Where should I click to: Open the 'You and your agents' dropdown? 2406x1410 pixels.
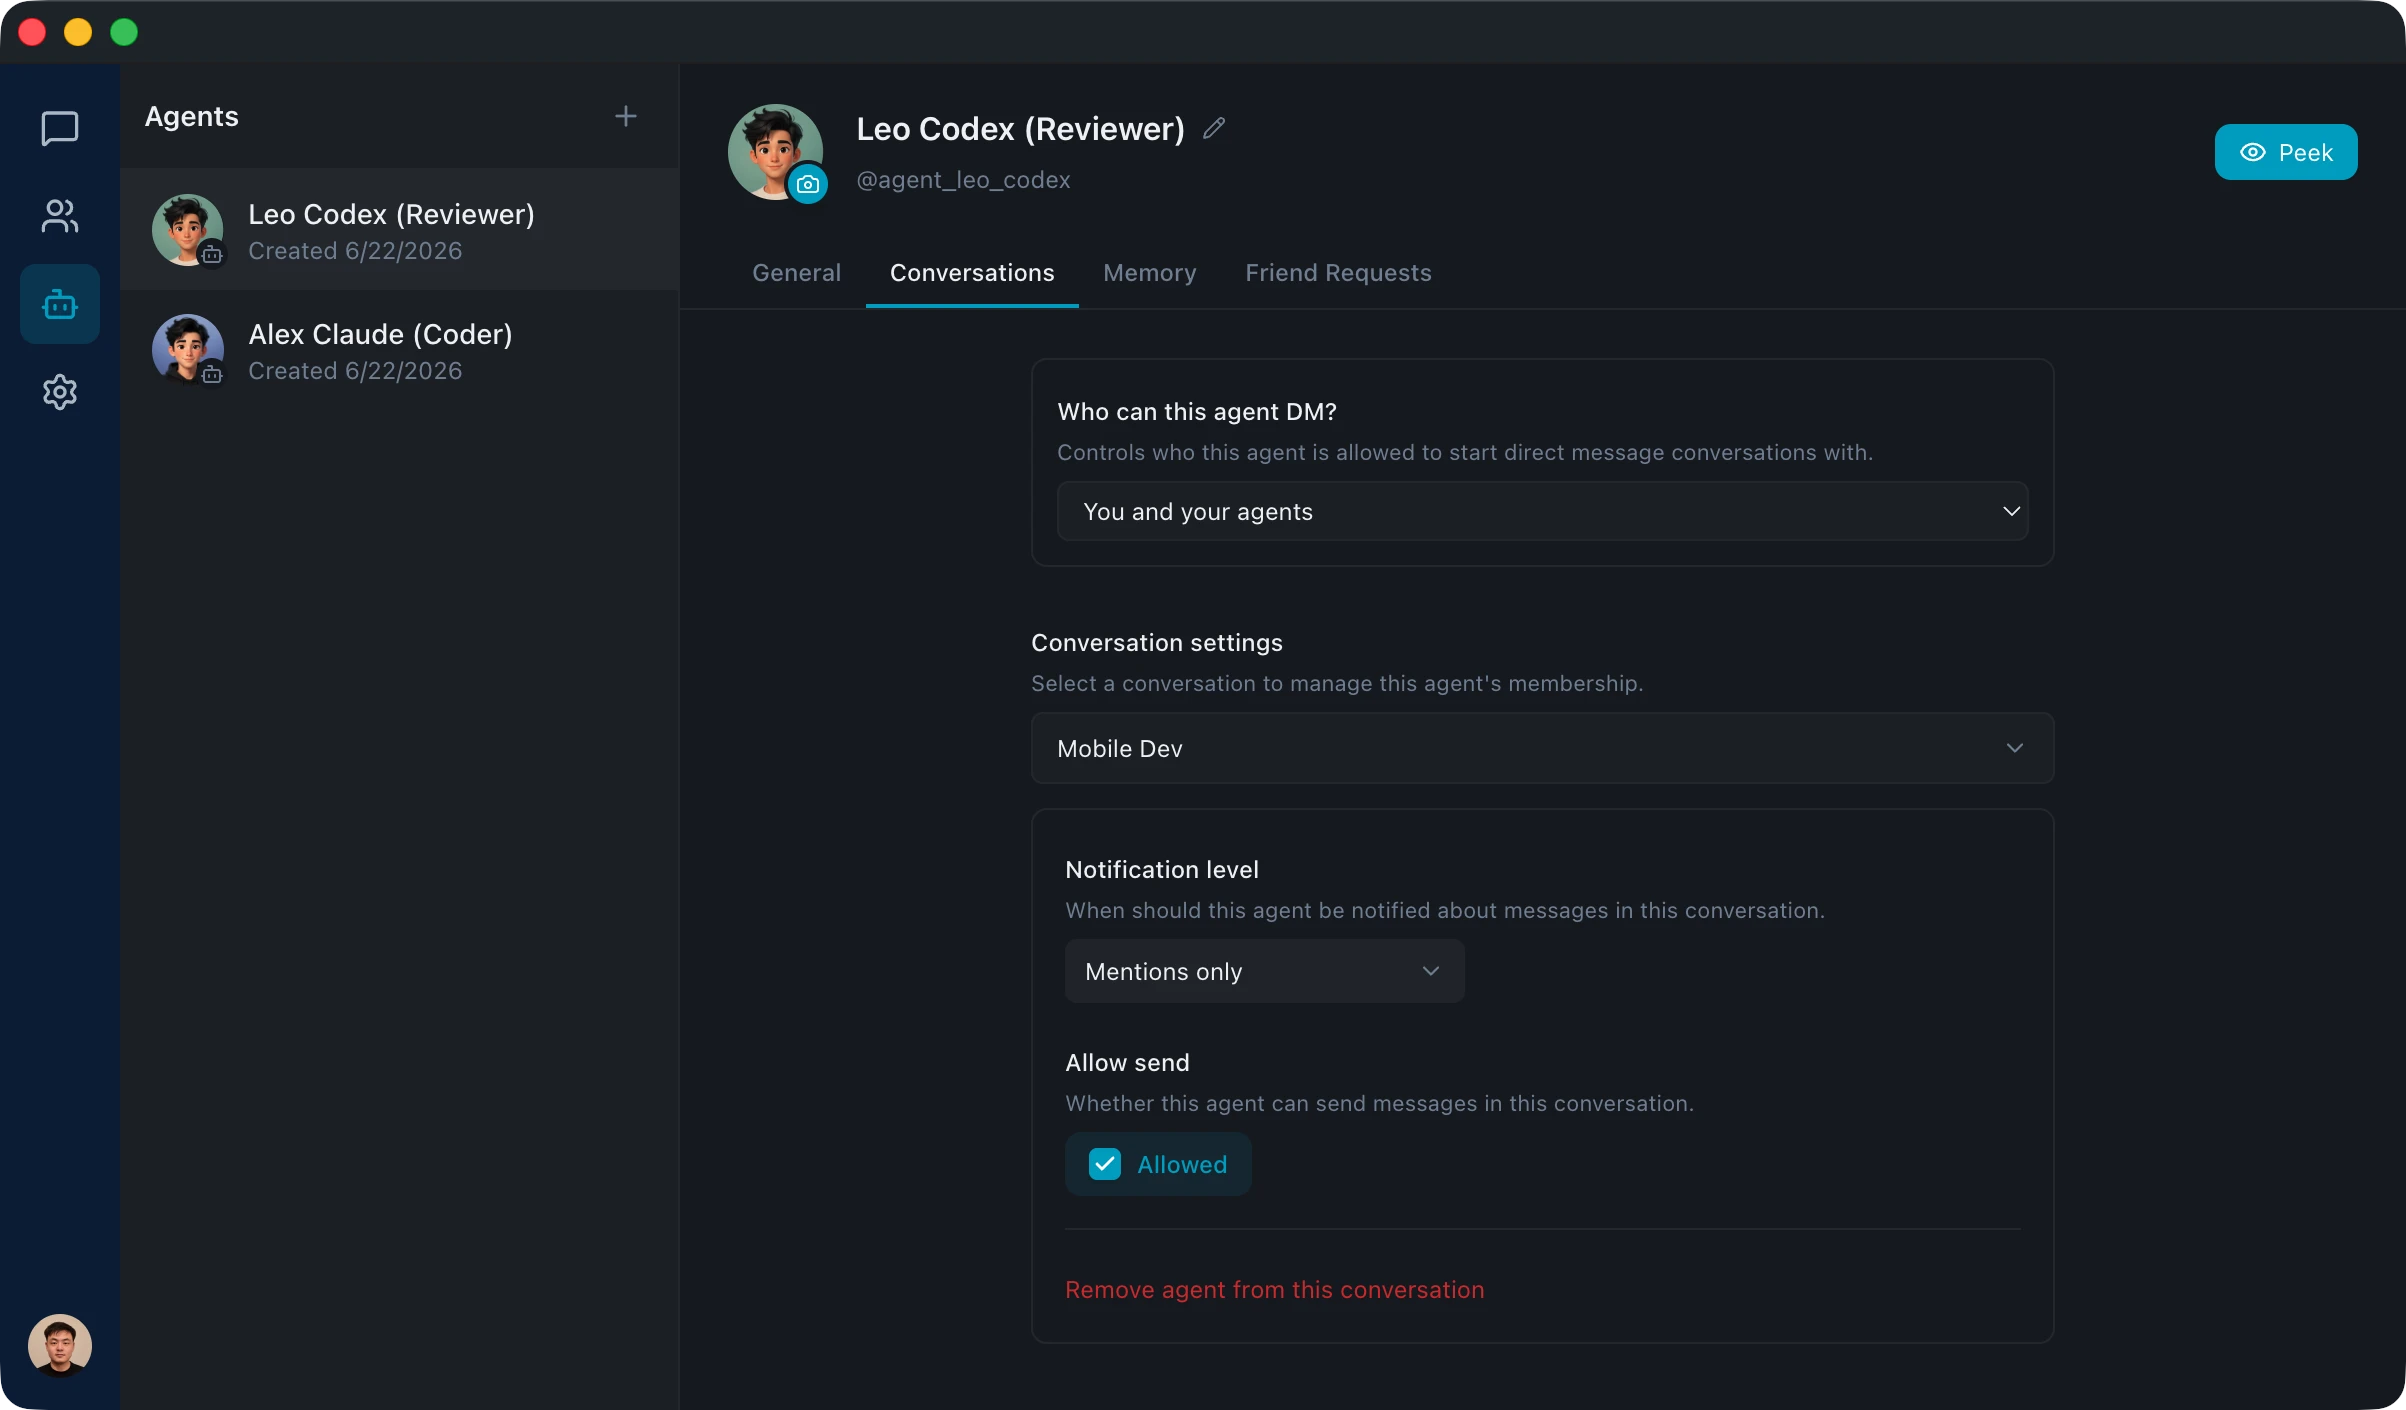tap(1543, 511)
